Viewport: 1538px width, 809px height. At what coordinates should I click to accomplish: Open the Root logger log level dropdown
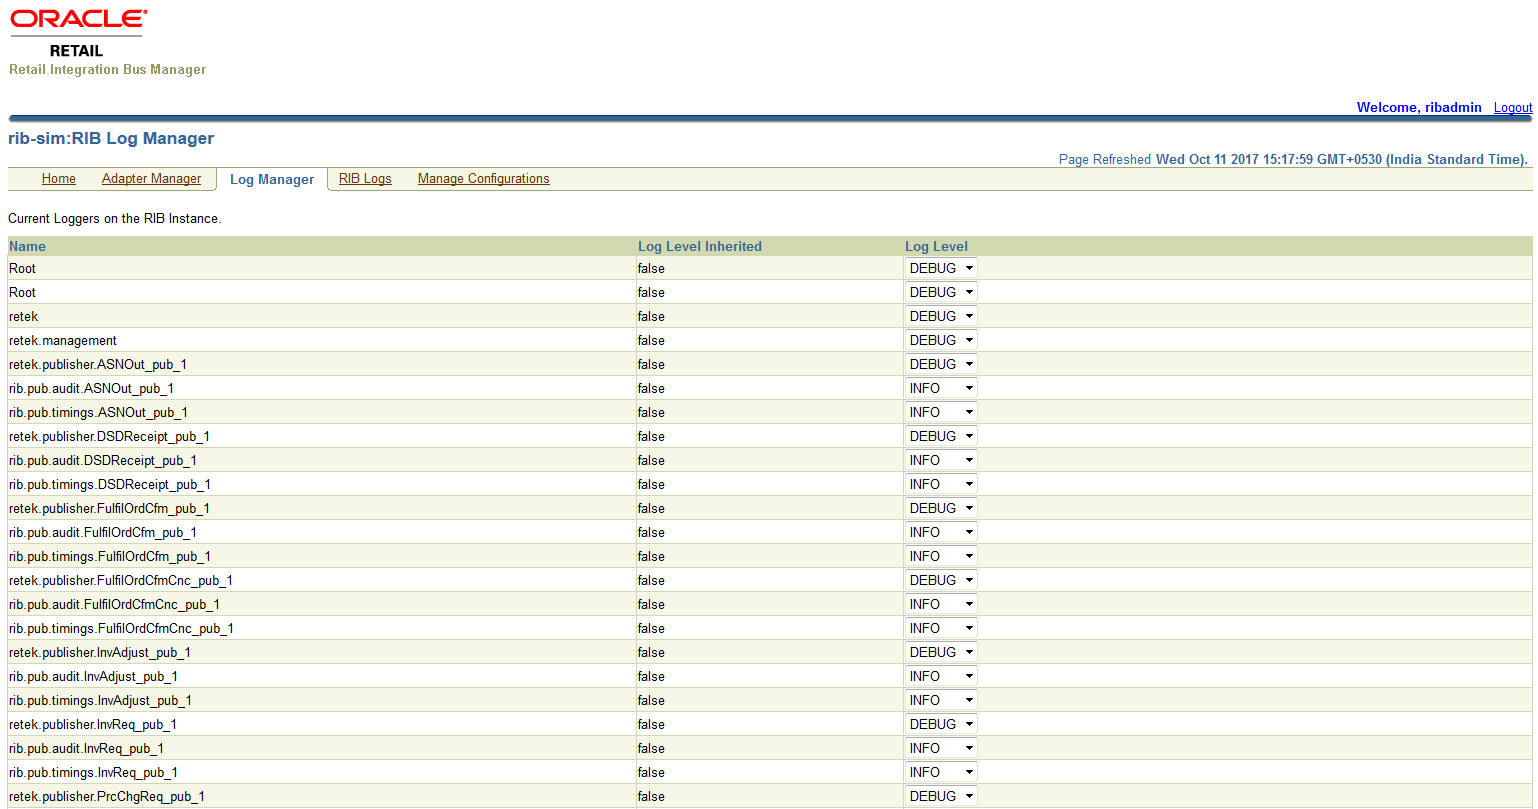coord(940,268)
